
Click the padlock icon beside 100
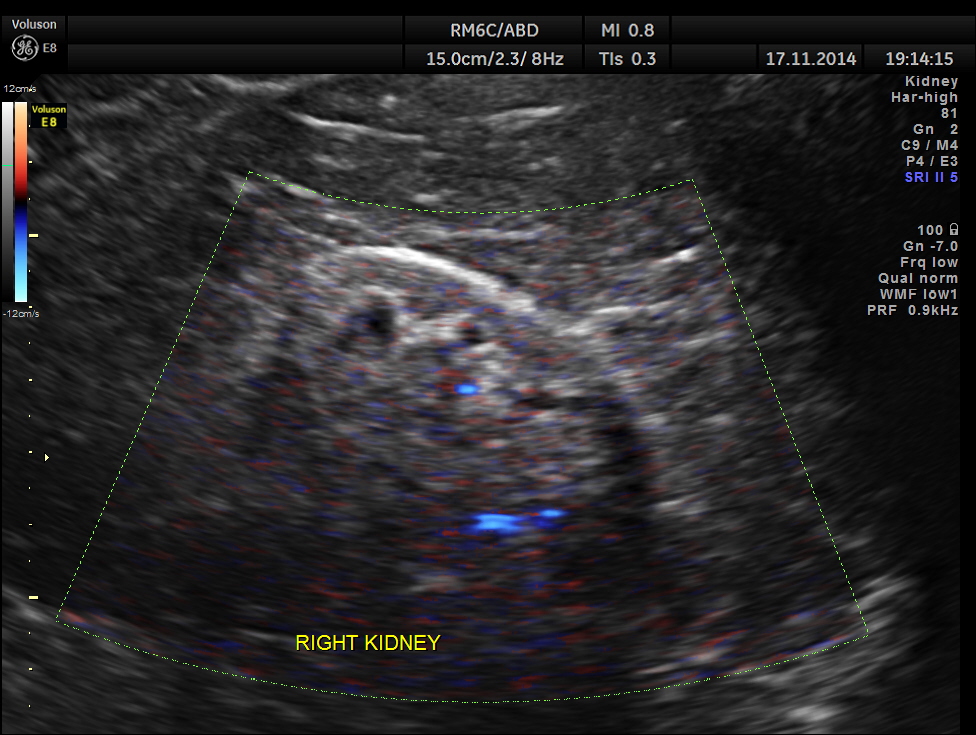tap(953, 230)
